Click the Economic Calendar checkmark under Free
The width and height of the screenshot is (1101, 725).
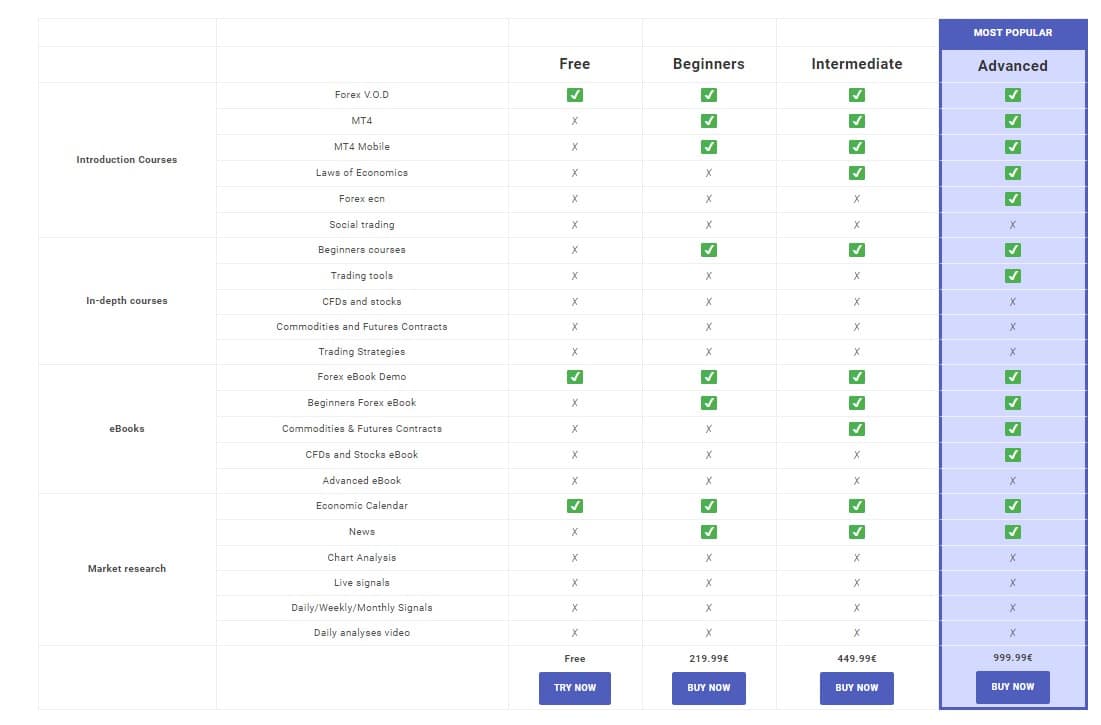tap(574, 506)
